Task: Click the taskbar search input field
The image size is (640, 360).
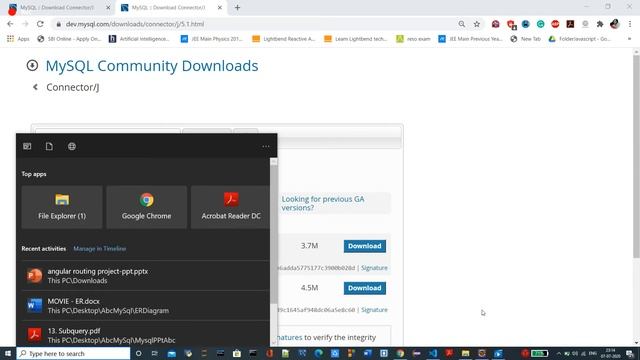Action: [x=73, y=353]
